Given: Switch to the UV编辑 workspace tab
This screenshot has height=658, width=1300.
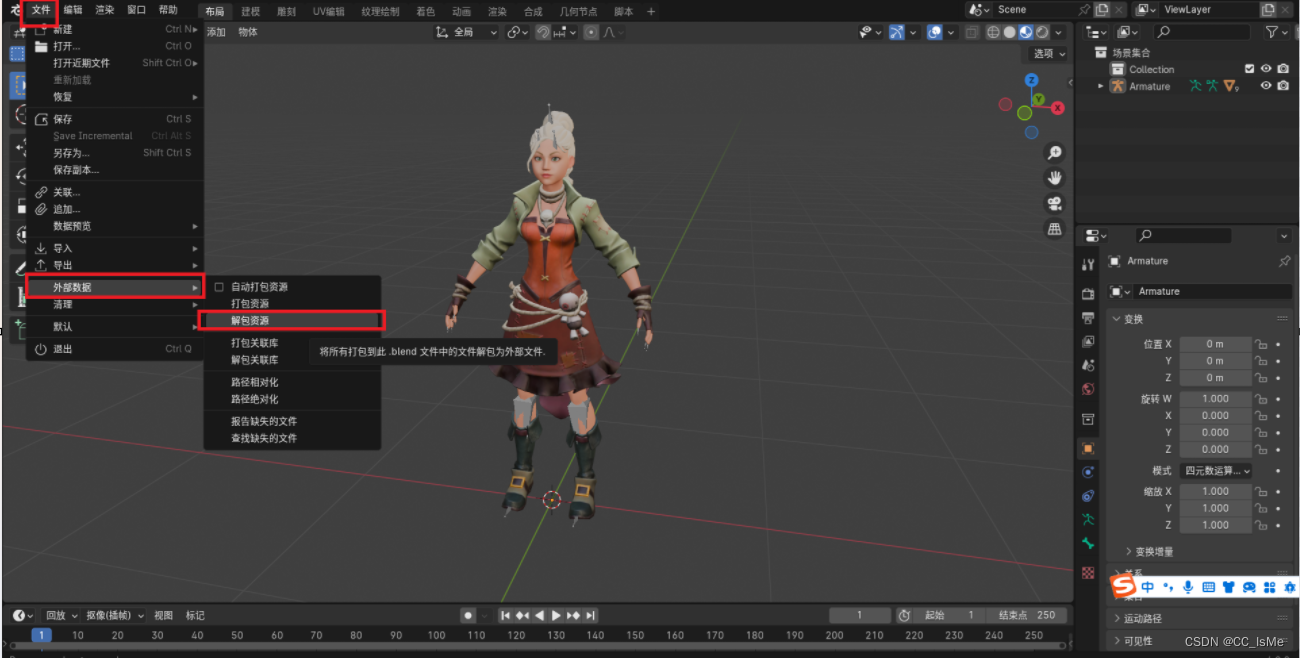Looking at the screenshot, I should pos(328,11).
